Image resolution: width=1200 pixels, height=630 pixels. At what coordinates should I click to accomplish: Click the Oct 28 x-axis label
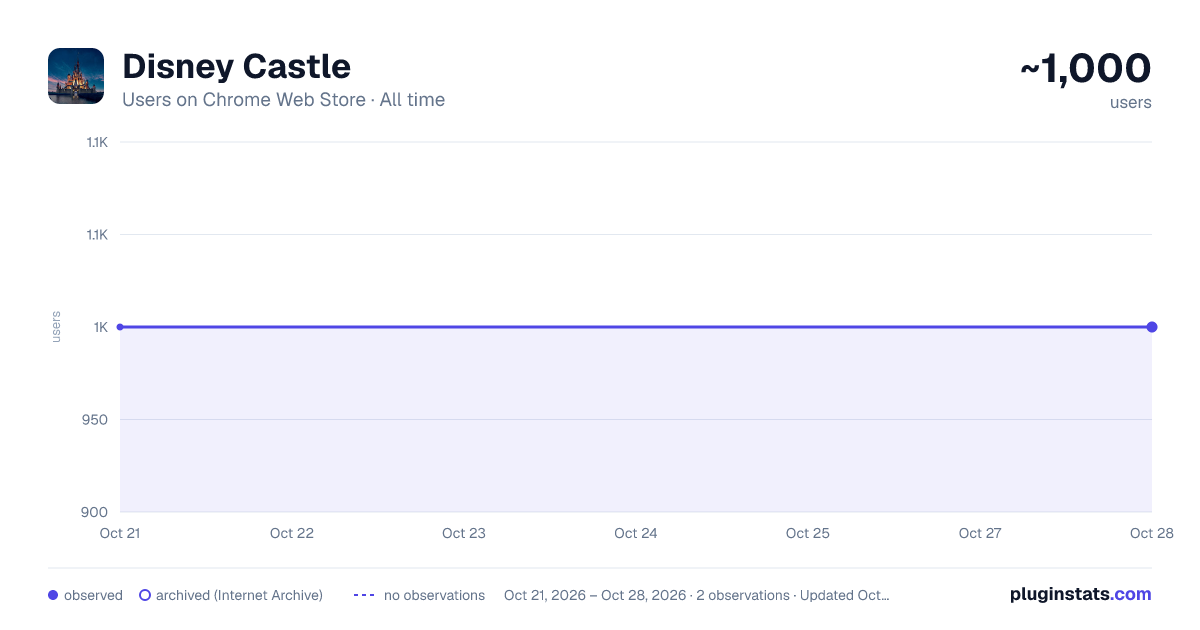[1150, 533]
